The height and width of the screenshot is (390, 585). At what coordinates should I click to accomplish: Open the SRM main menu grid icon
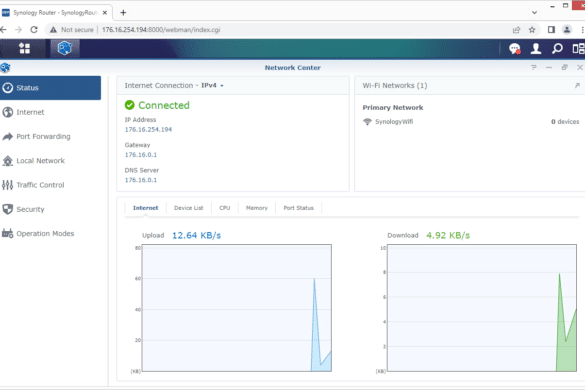pos(25,49)
